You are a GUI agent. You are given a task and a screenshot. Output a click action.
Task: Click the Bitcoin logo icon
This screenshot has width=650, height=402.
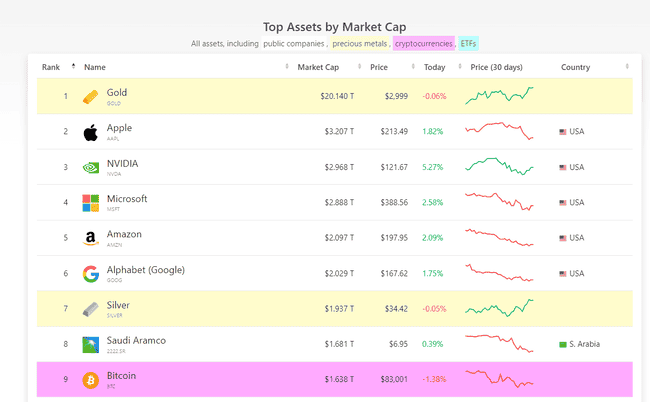[x=91, y=380]
